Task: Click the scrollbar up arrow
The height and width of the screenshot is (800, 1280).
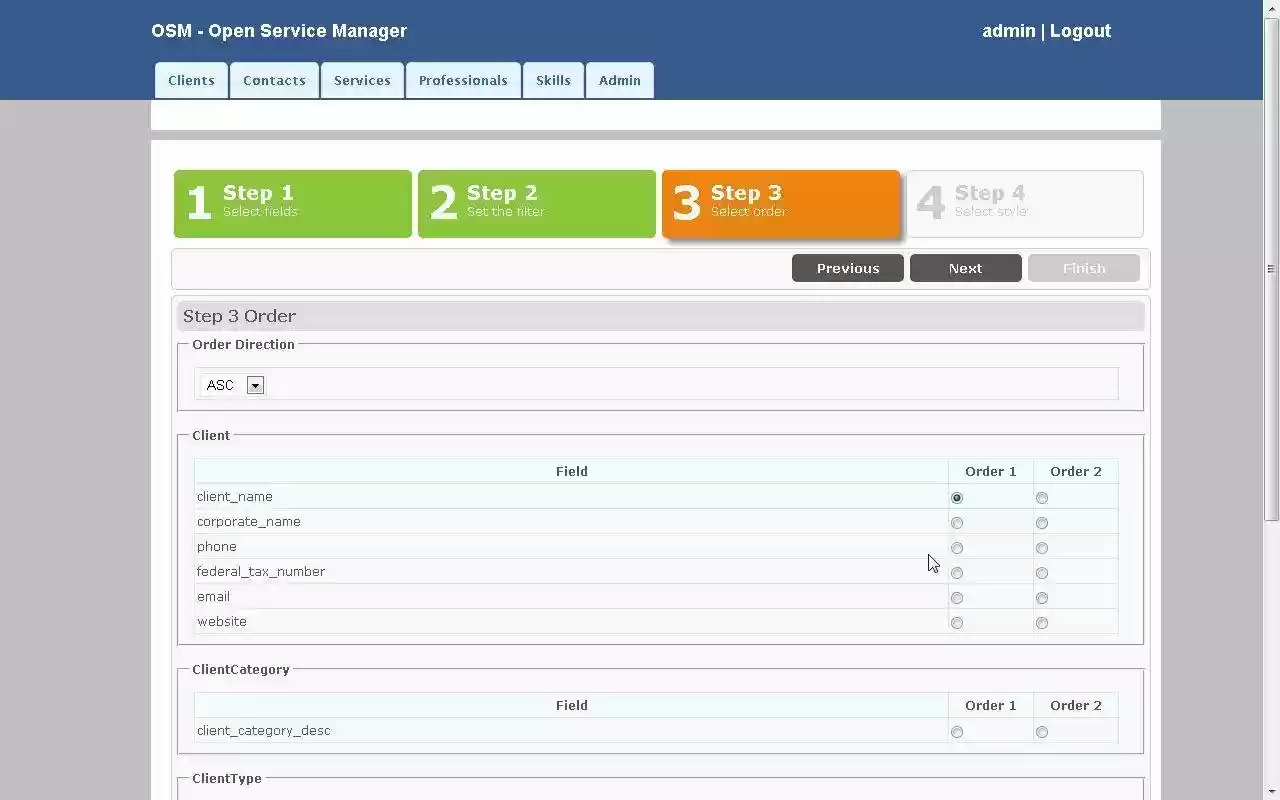Action: (1271, 8)
